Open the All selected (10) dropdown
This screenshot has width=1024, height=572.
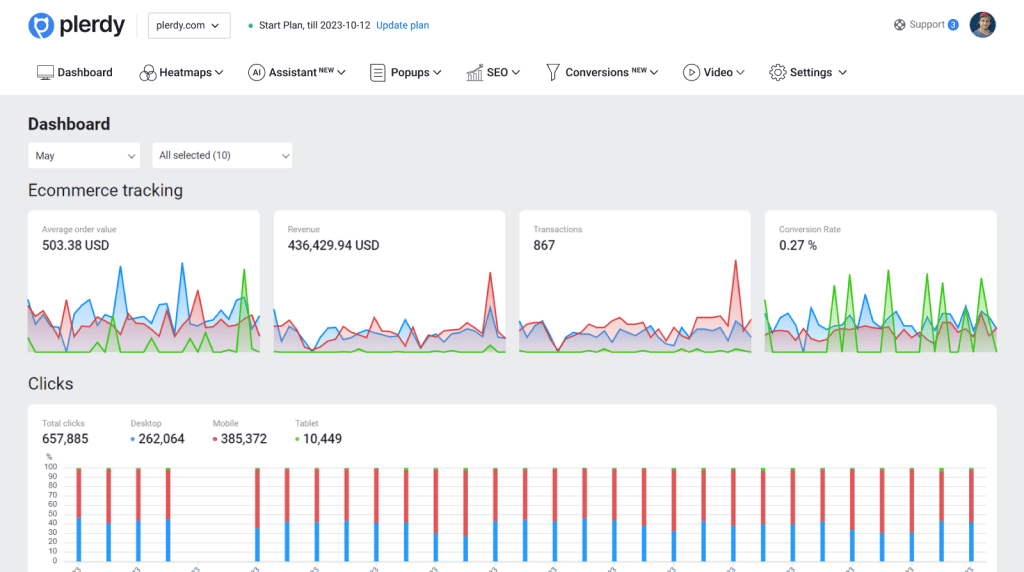click(x=222, y=156)
